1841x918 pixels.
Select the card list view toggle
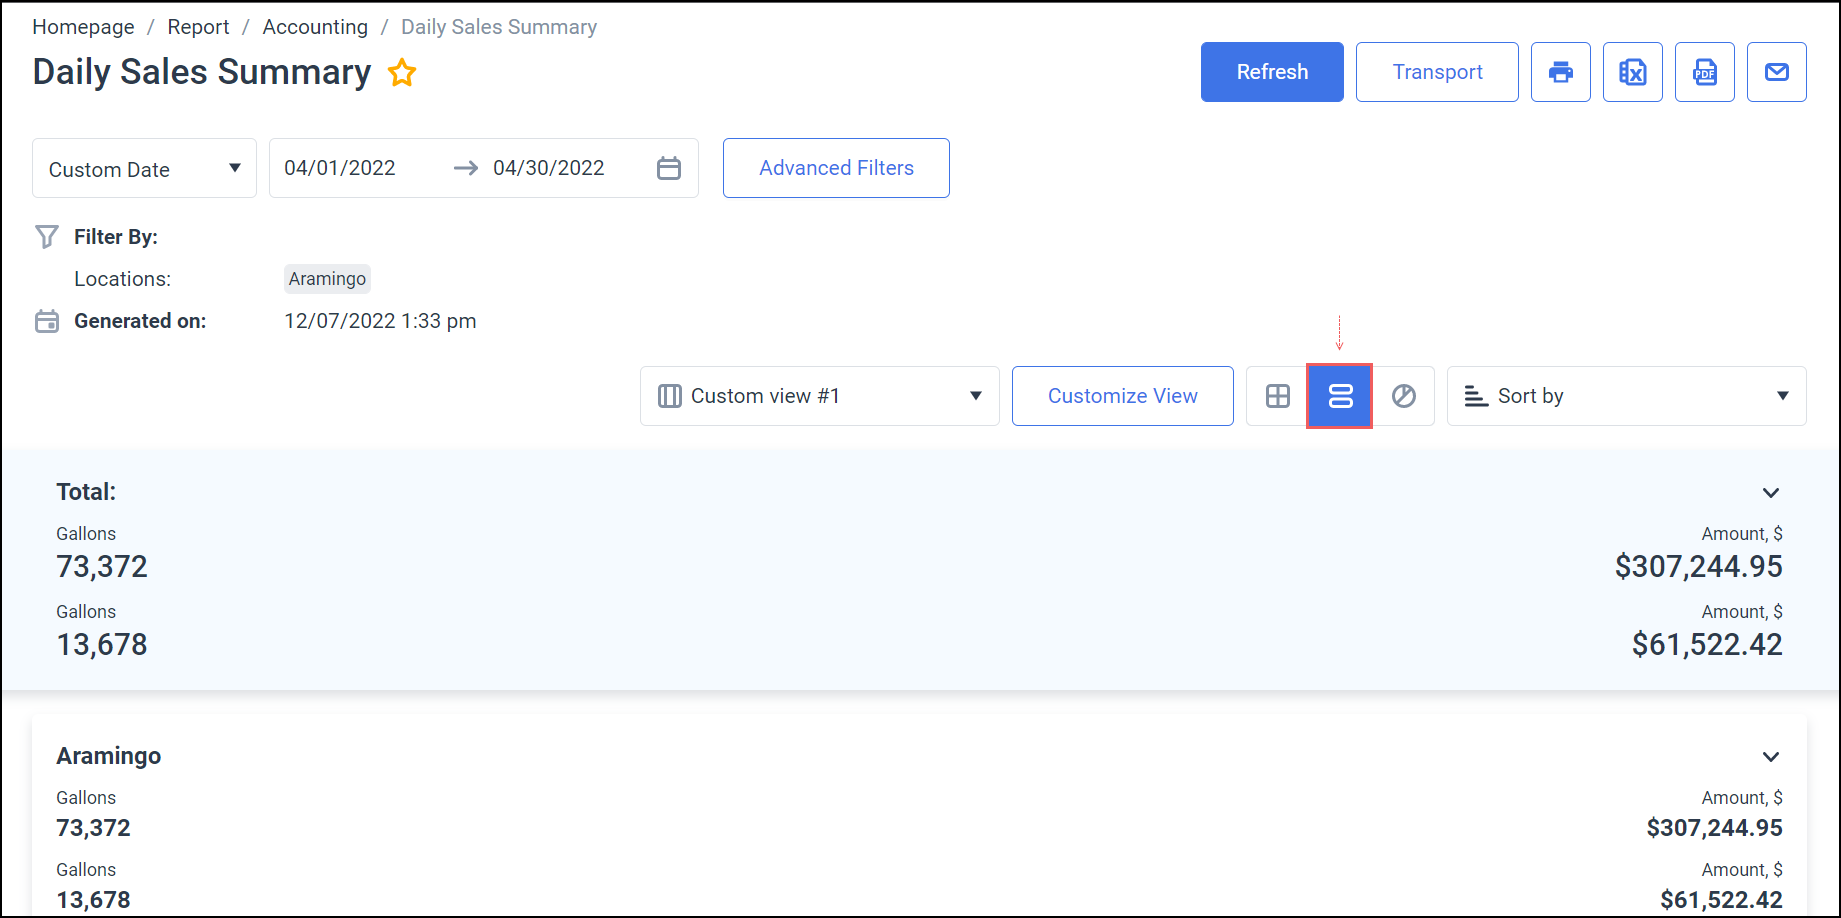(1339, 396)
